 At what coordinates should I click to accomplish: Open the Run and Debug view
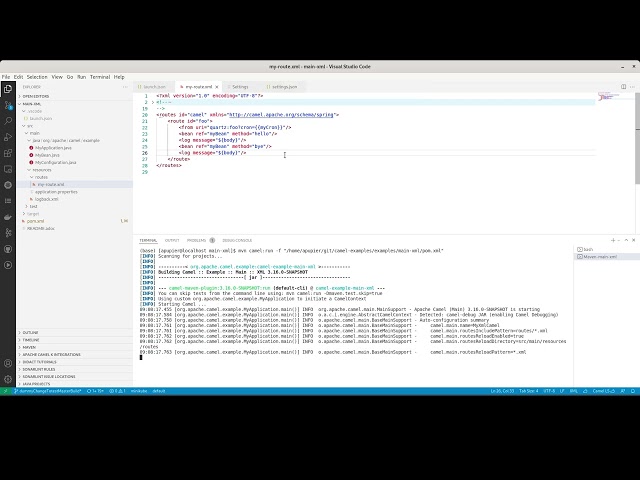pos(8,137)
